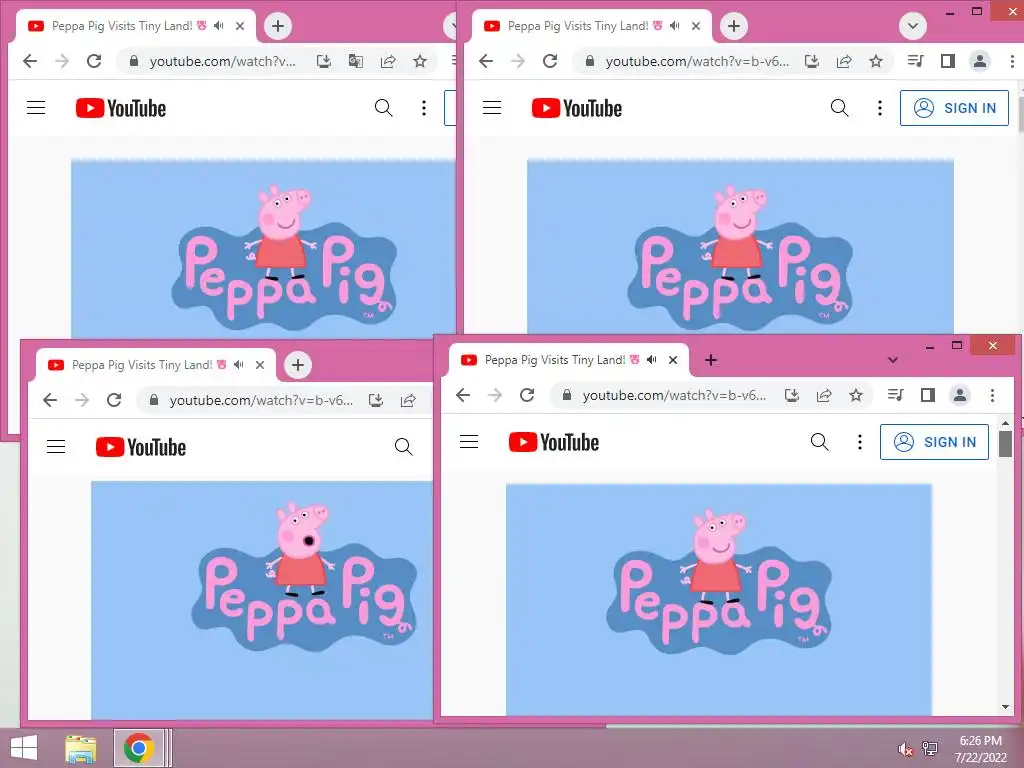1024x768 pixels.
Task: Click the YouTube logo in the top-right window
Action: click(x=577, y=108)
